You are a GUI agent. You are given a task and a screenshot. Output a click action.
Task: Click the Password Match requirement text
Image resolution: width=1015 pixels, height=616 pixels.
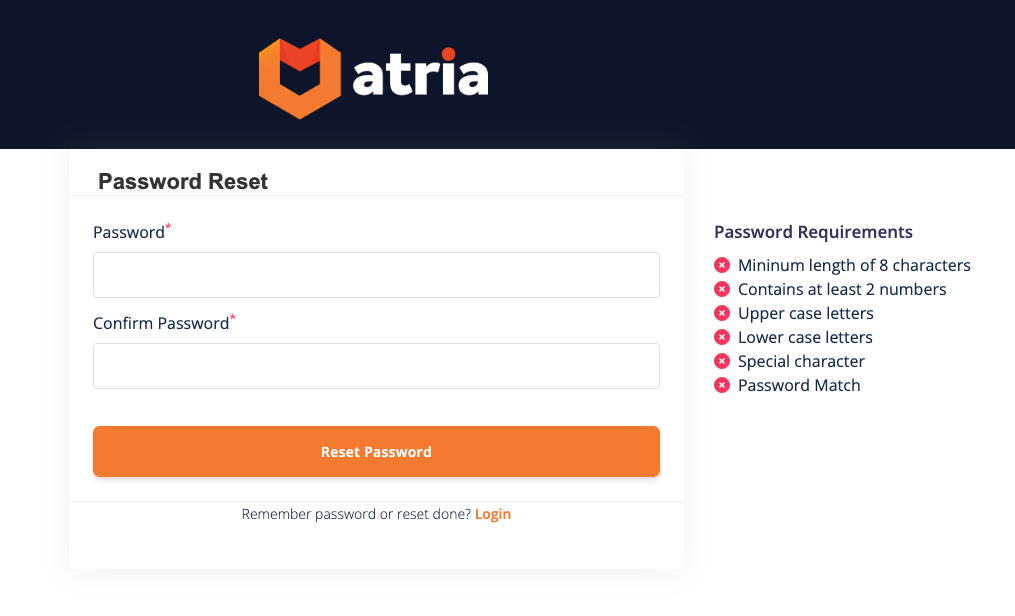click(799, 385)
